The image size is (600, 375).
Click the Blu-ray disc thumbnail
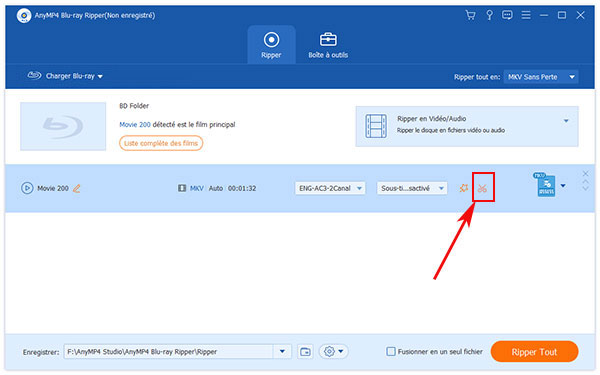point(63,126)
